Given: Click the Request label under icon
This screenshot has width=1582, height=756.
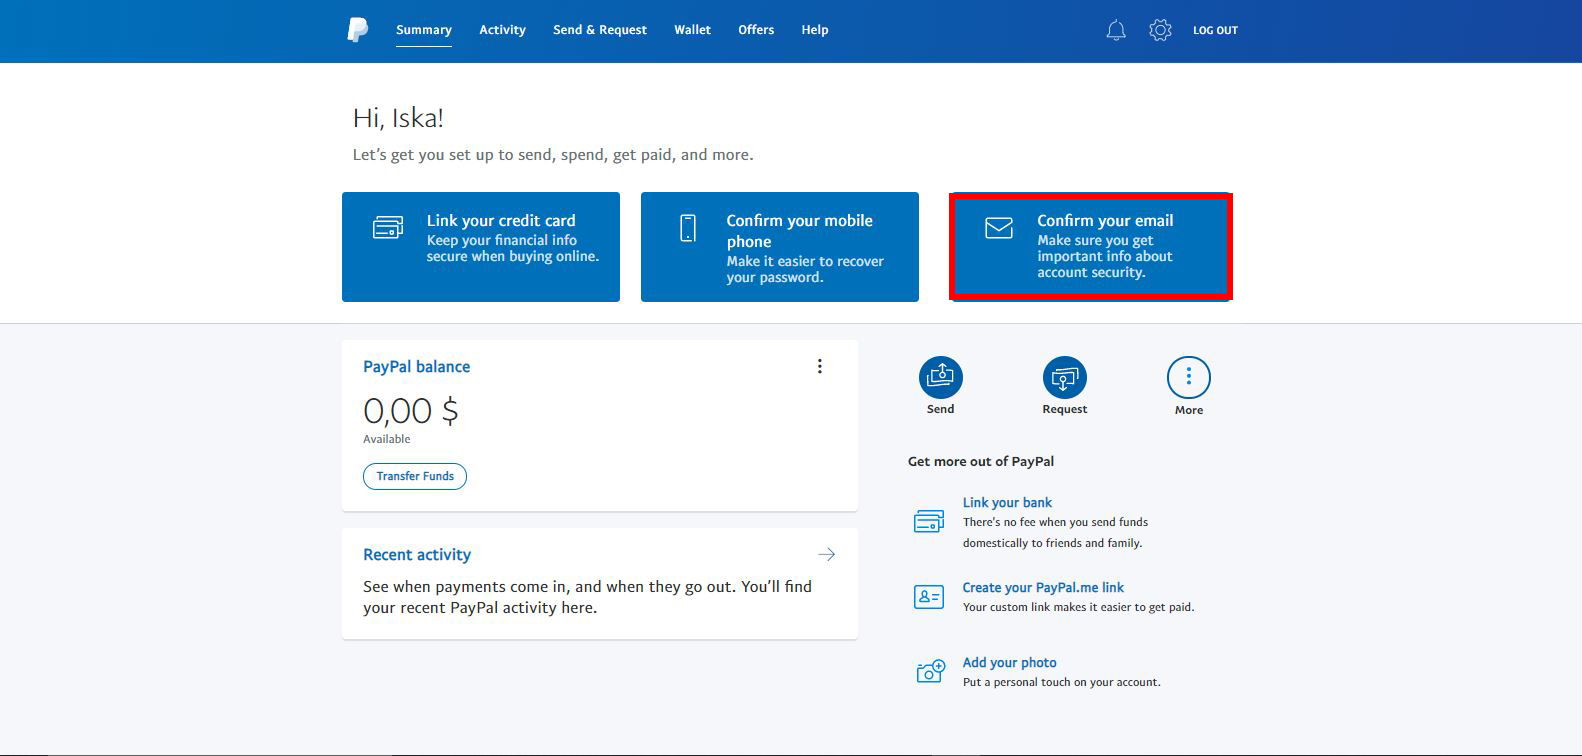Looking at the screenshot, I should click(x=1064, y=409).
